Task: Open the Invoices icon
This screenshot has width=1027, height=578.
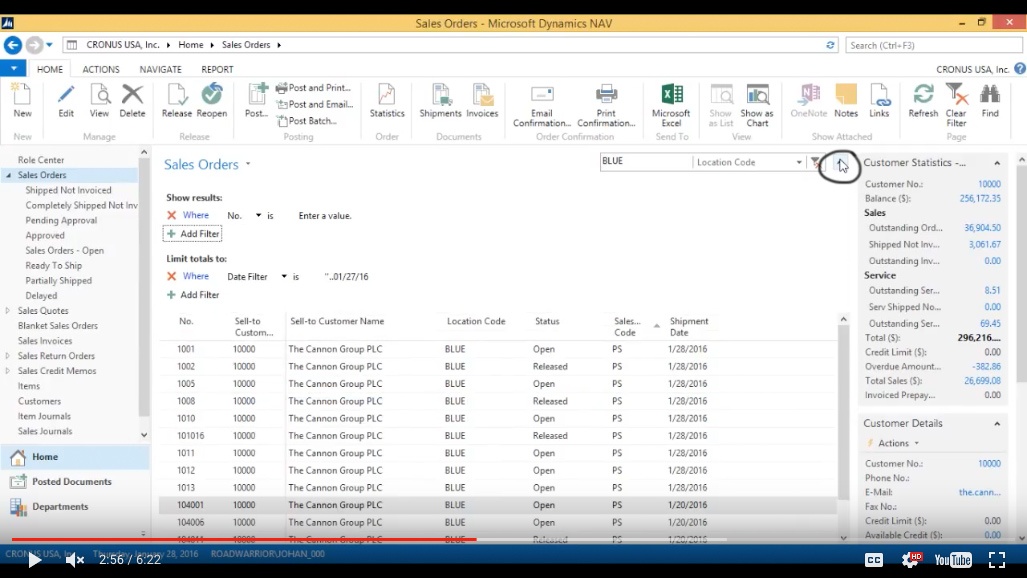Action: [482, 96]
